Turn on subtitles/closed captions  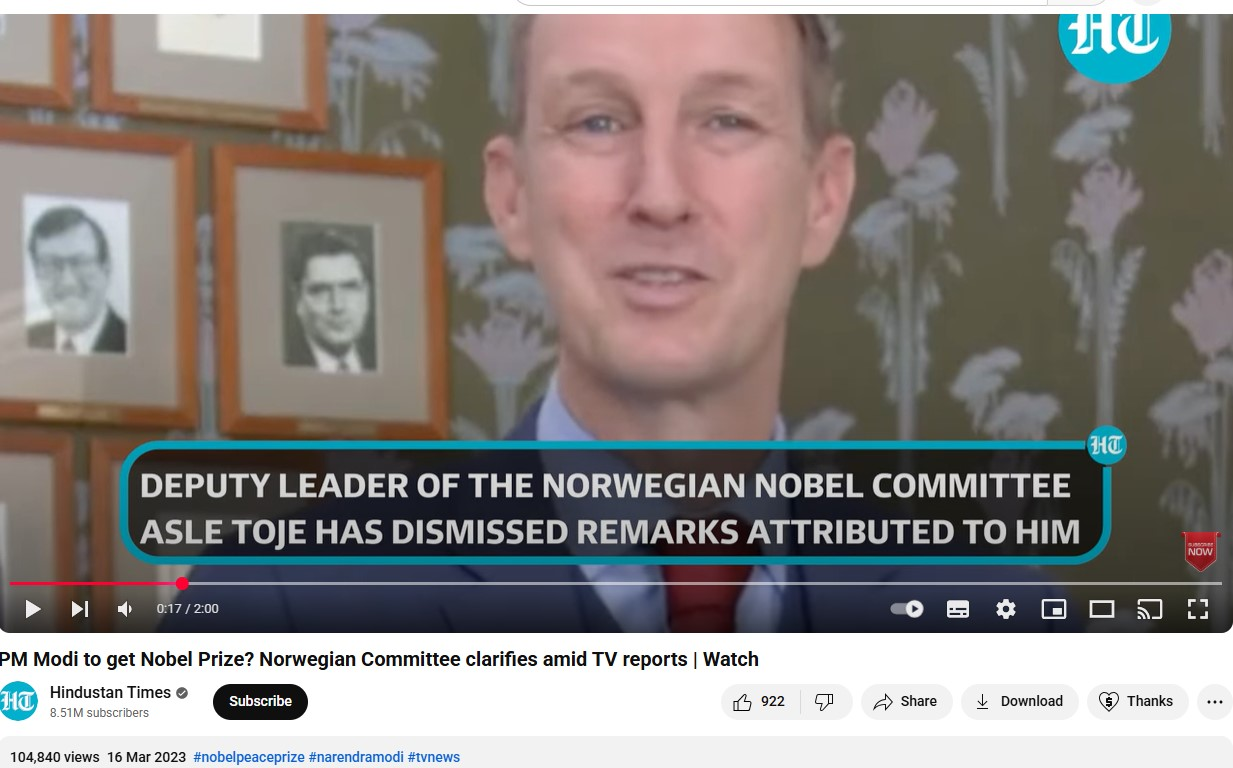[958, 609]
